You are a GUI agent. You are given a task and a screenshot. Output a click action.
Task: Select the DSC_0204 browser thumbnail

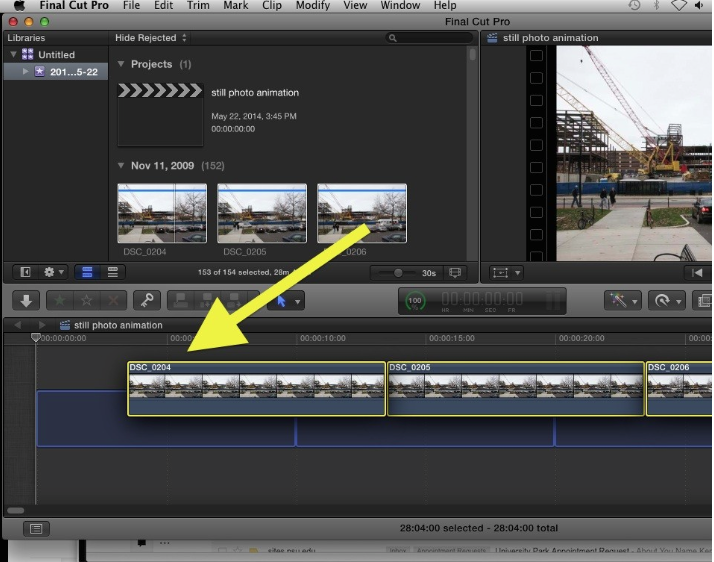click(x=162, y=213)
